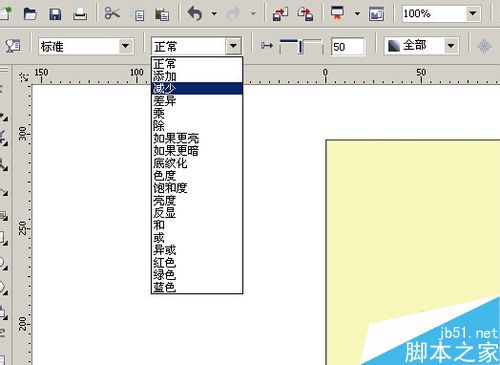Image resolution: width=500 pixels, height=365 pixels.
Task: Pick 如果更暗 from the list
Action: tap(197, 151)
